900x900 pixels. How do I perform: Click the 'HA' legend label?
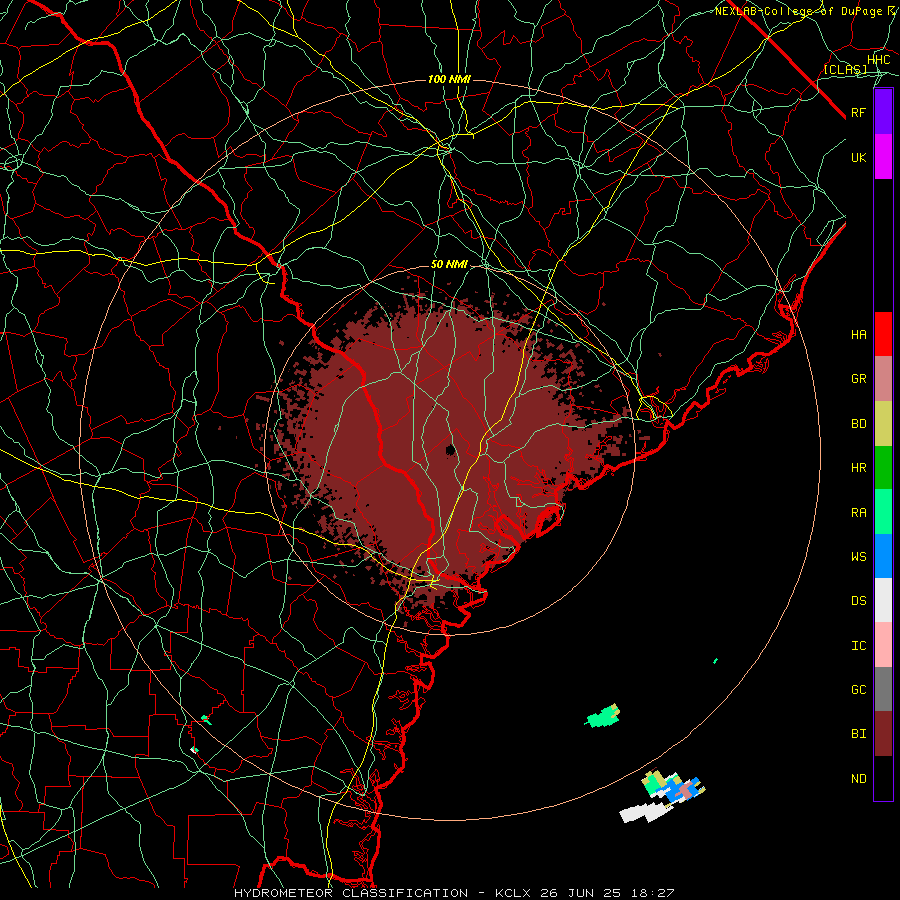858,335
